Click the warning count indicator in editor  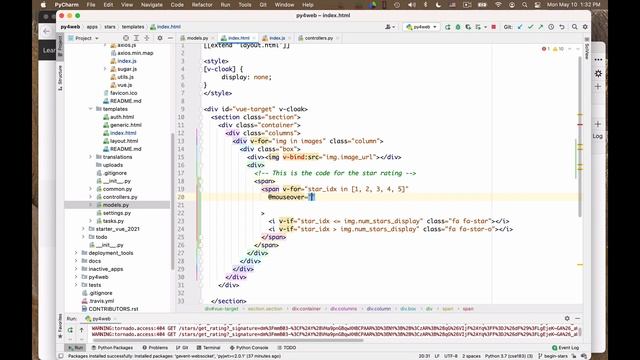click(x=558, y=49)
